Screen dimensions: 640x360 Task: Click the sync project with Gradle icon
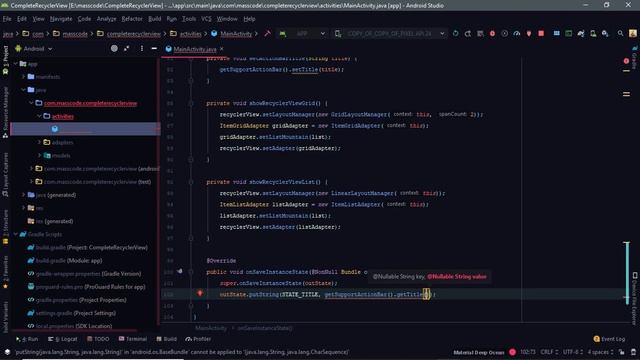[x=581, y=33]
